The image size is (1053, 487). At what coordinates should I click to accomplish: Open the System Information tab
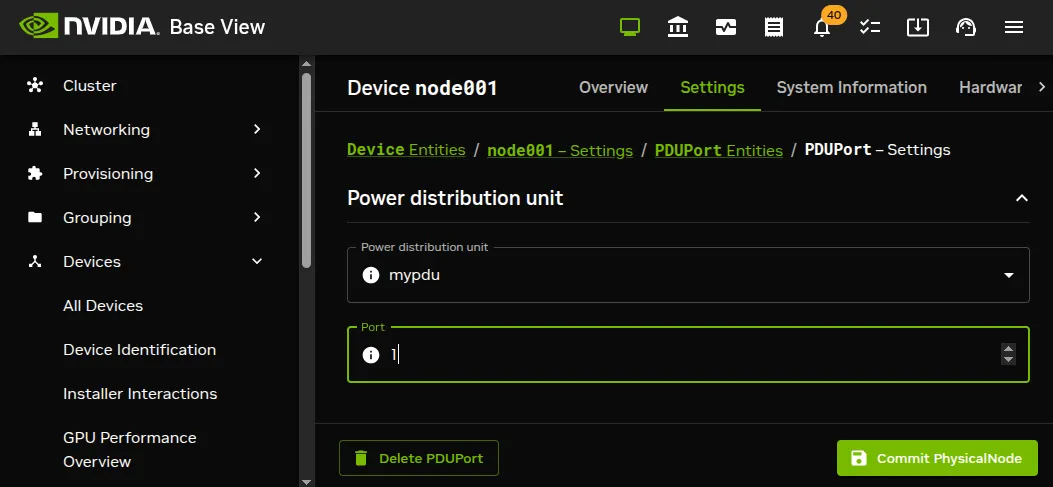tap(852, 87)
